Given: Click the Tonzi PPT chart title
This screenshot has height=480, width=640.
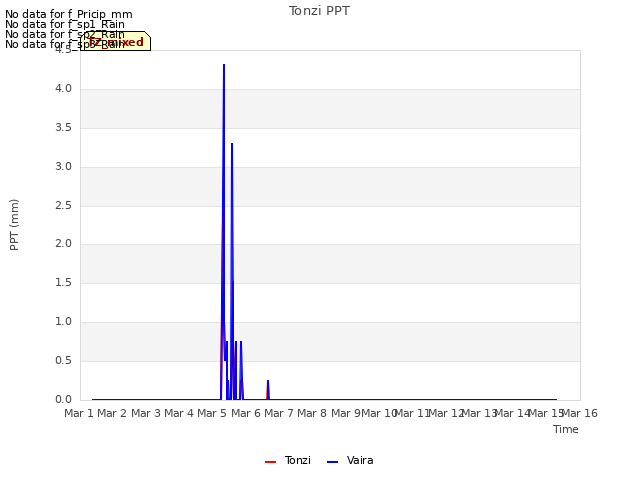Looking at the screenshot, I should (319, 11).
